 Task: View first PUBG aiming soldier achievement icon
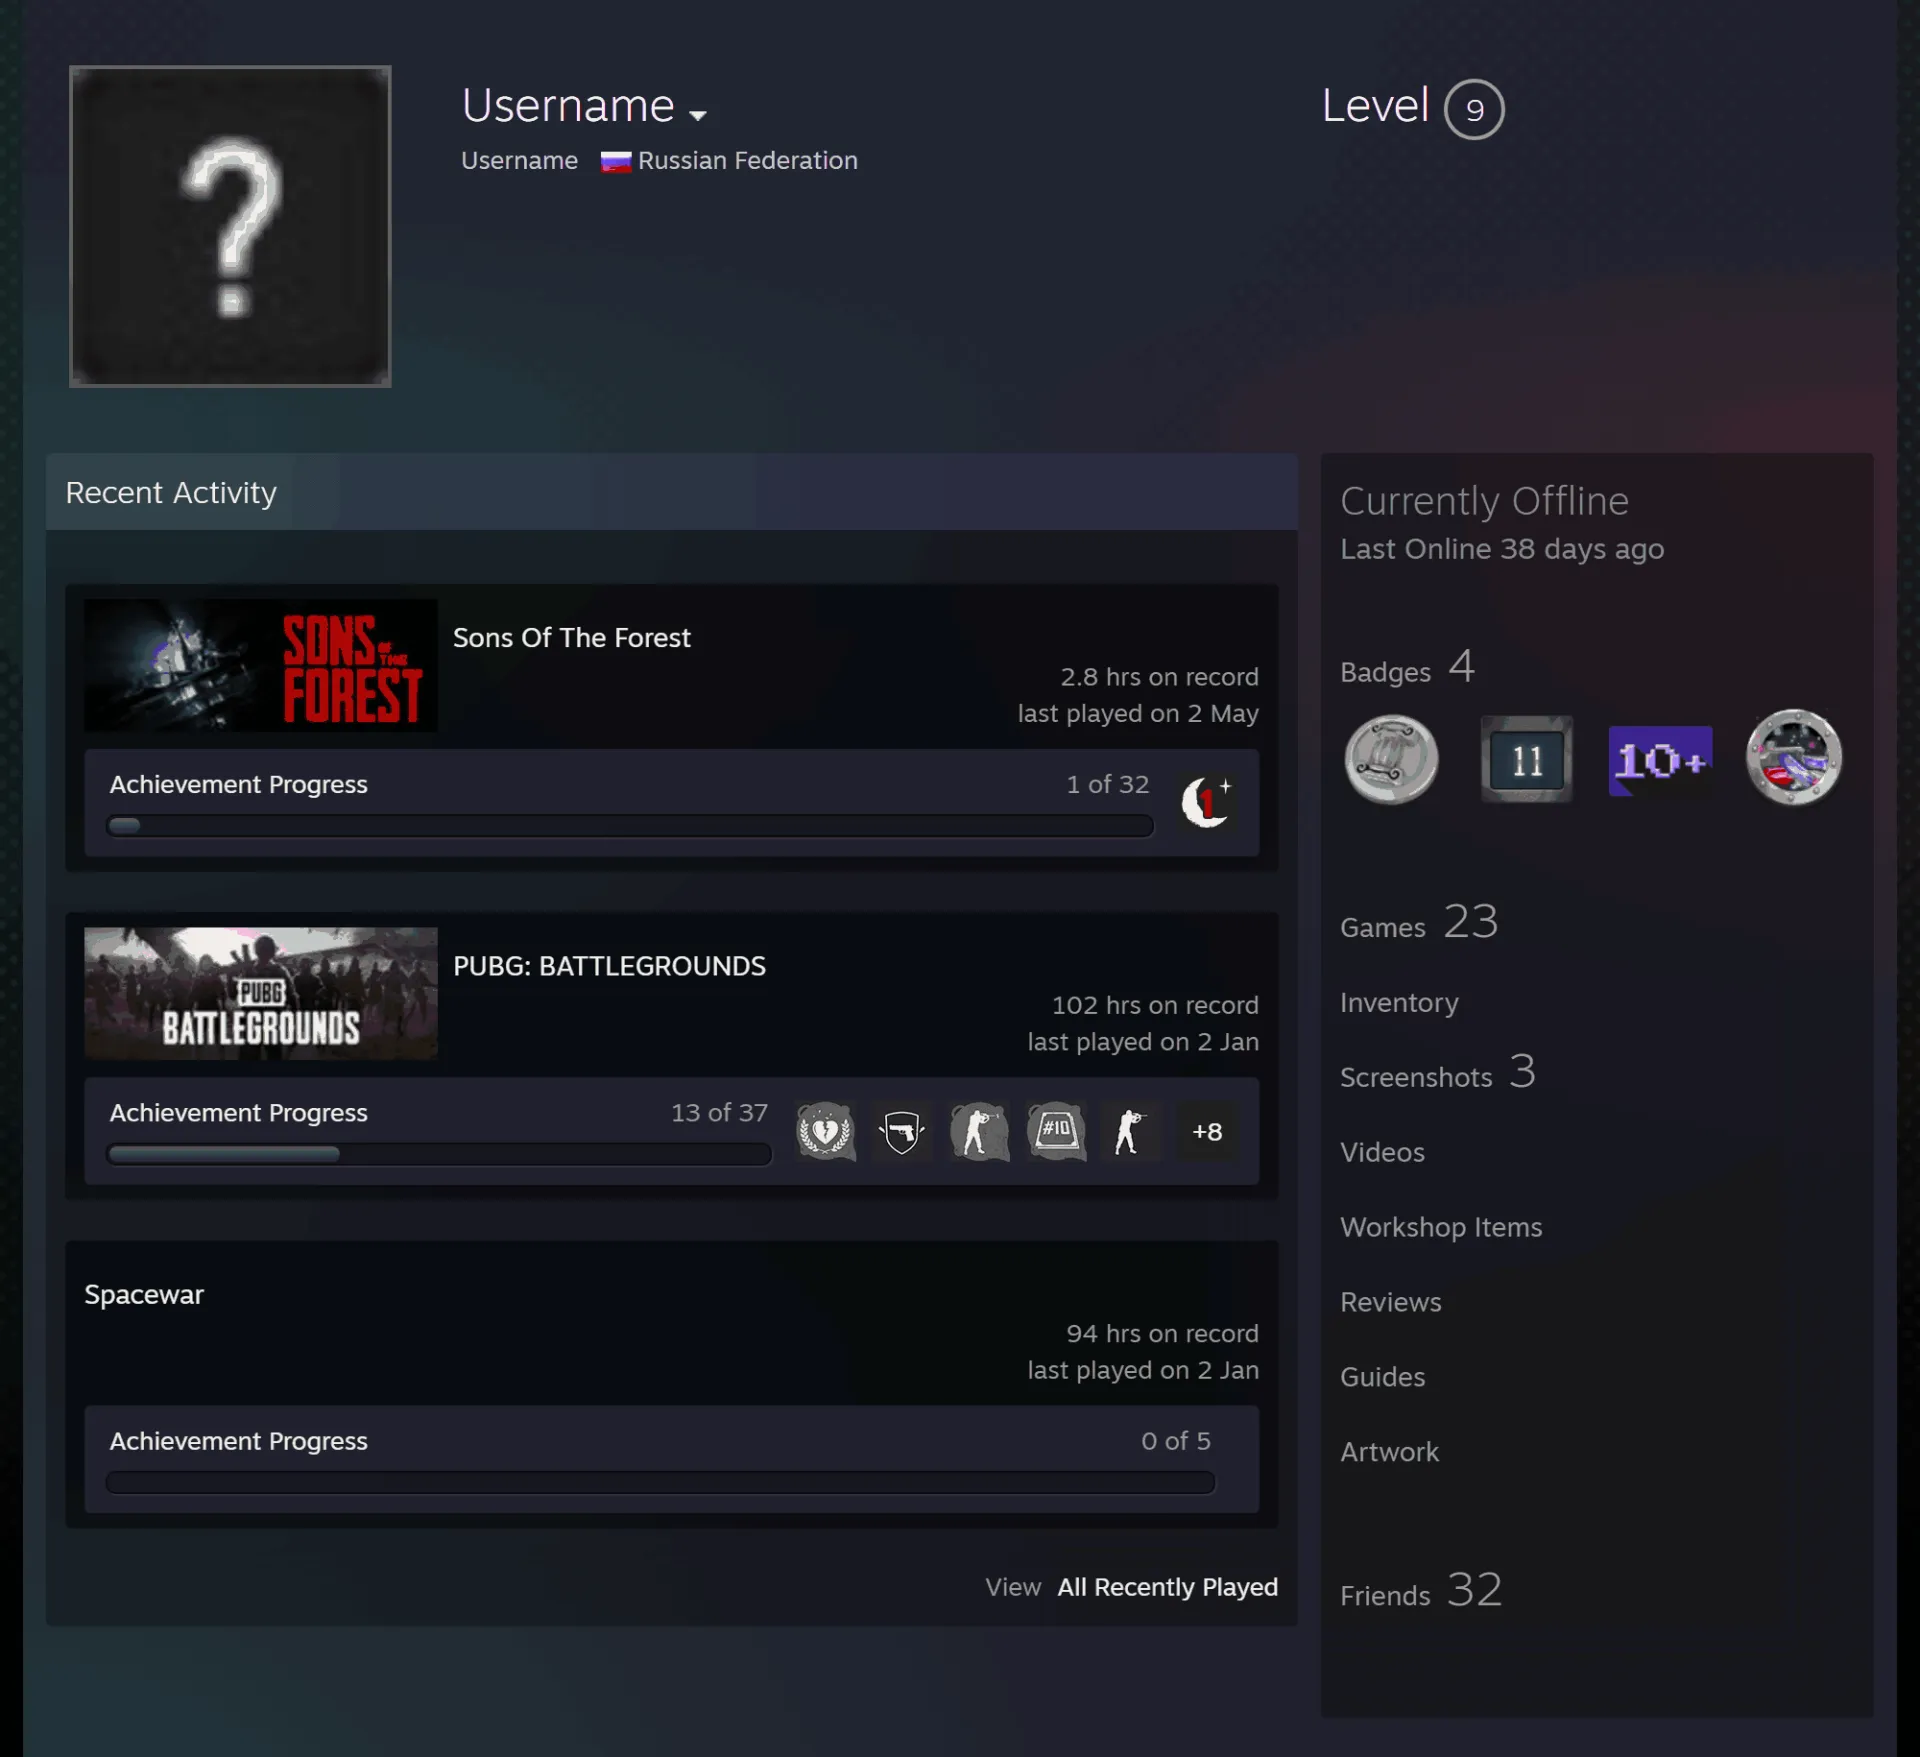click(978, 1131)
